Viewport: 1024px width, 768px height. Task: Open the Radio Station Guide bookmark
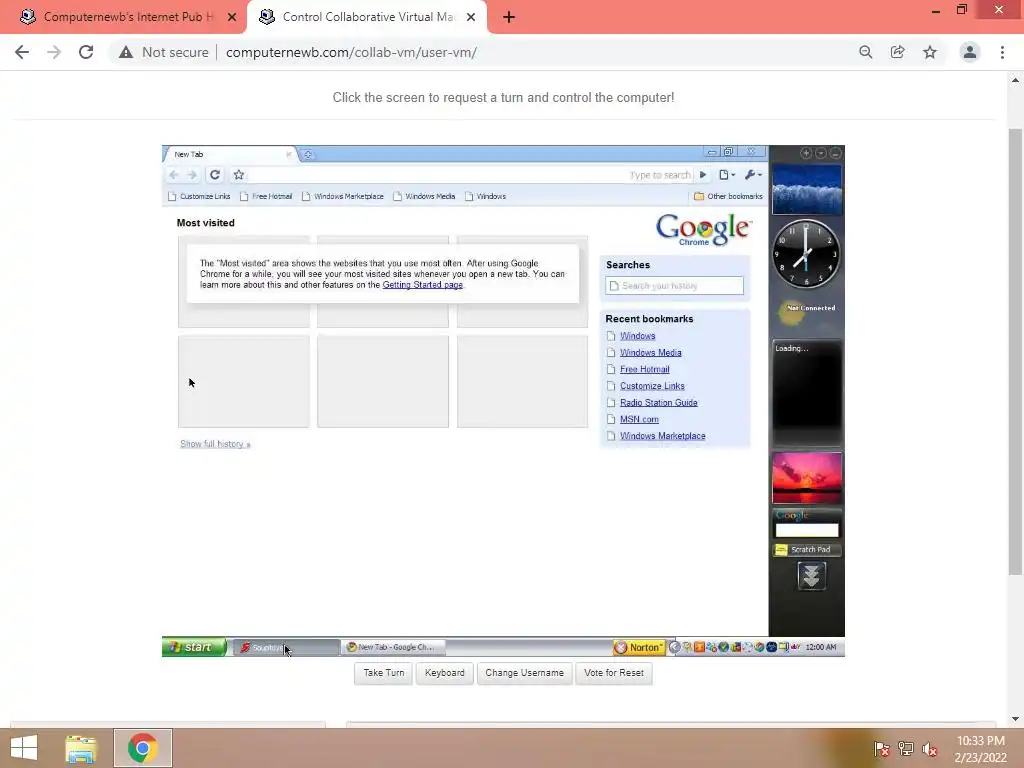[658, 402]
